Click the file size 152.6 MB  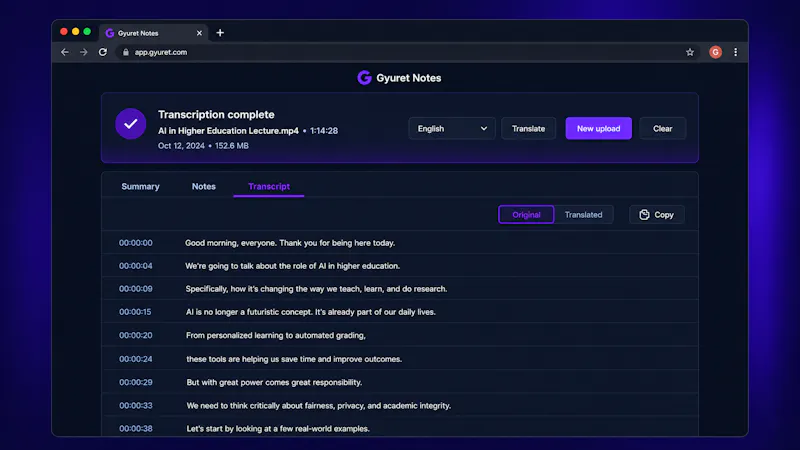[232, 145]
